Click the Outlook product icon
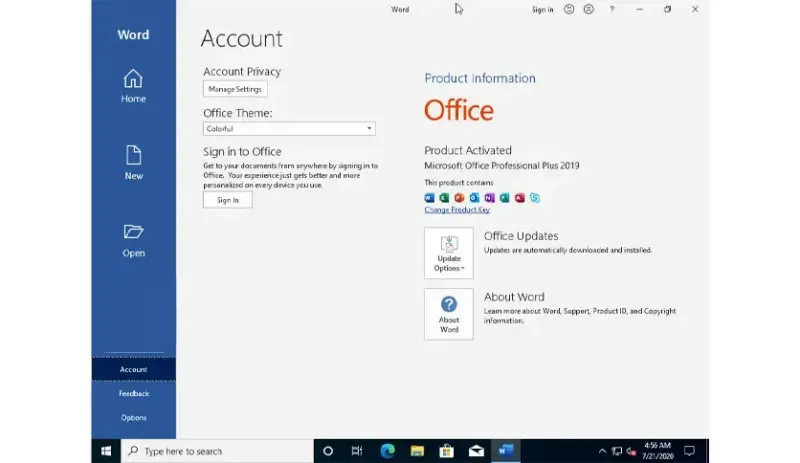 [474, 198]
